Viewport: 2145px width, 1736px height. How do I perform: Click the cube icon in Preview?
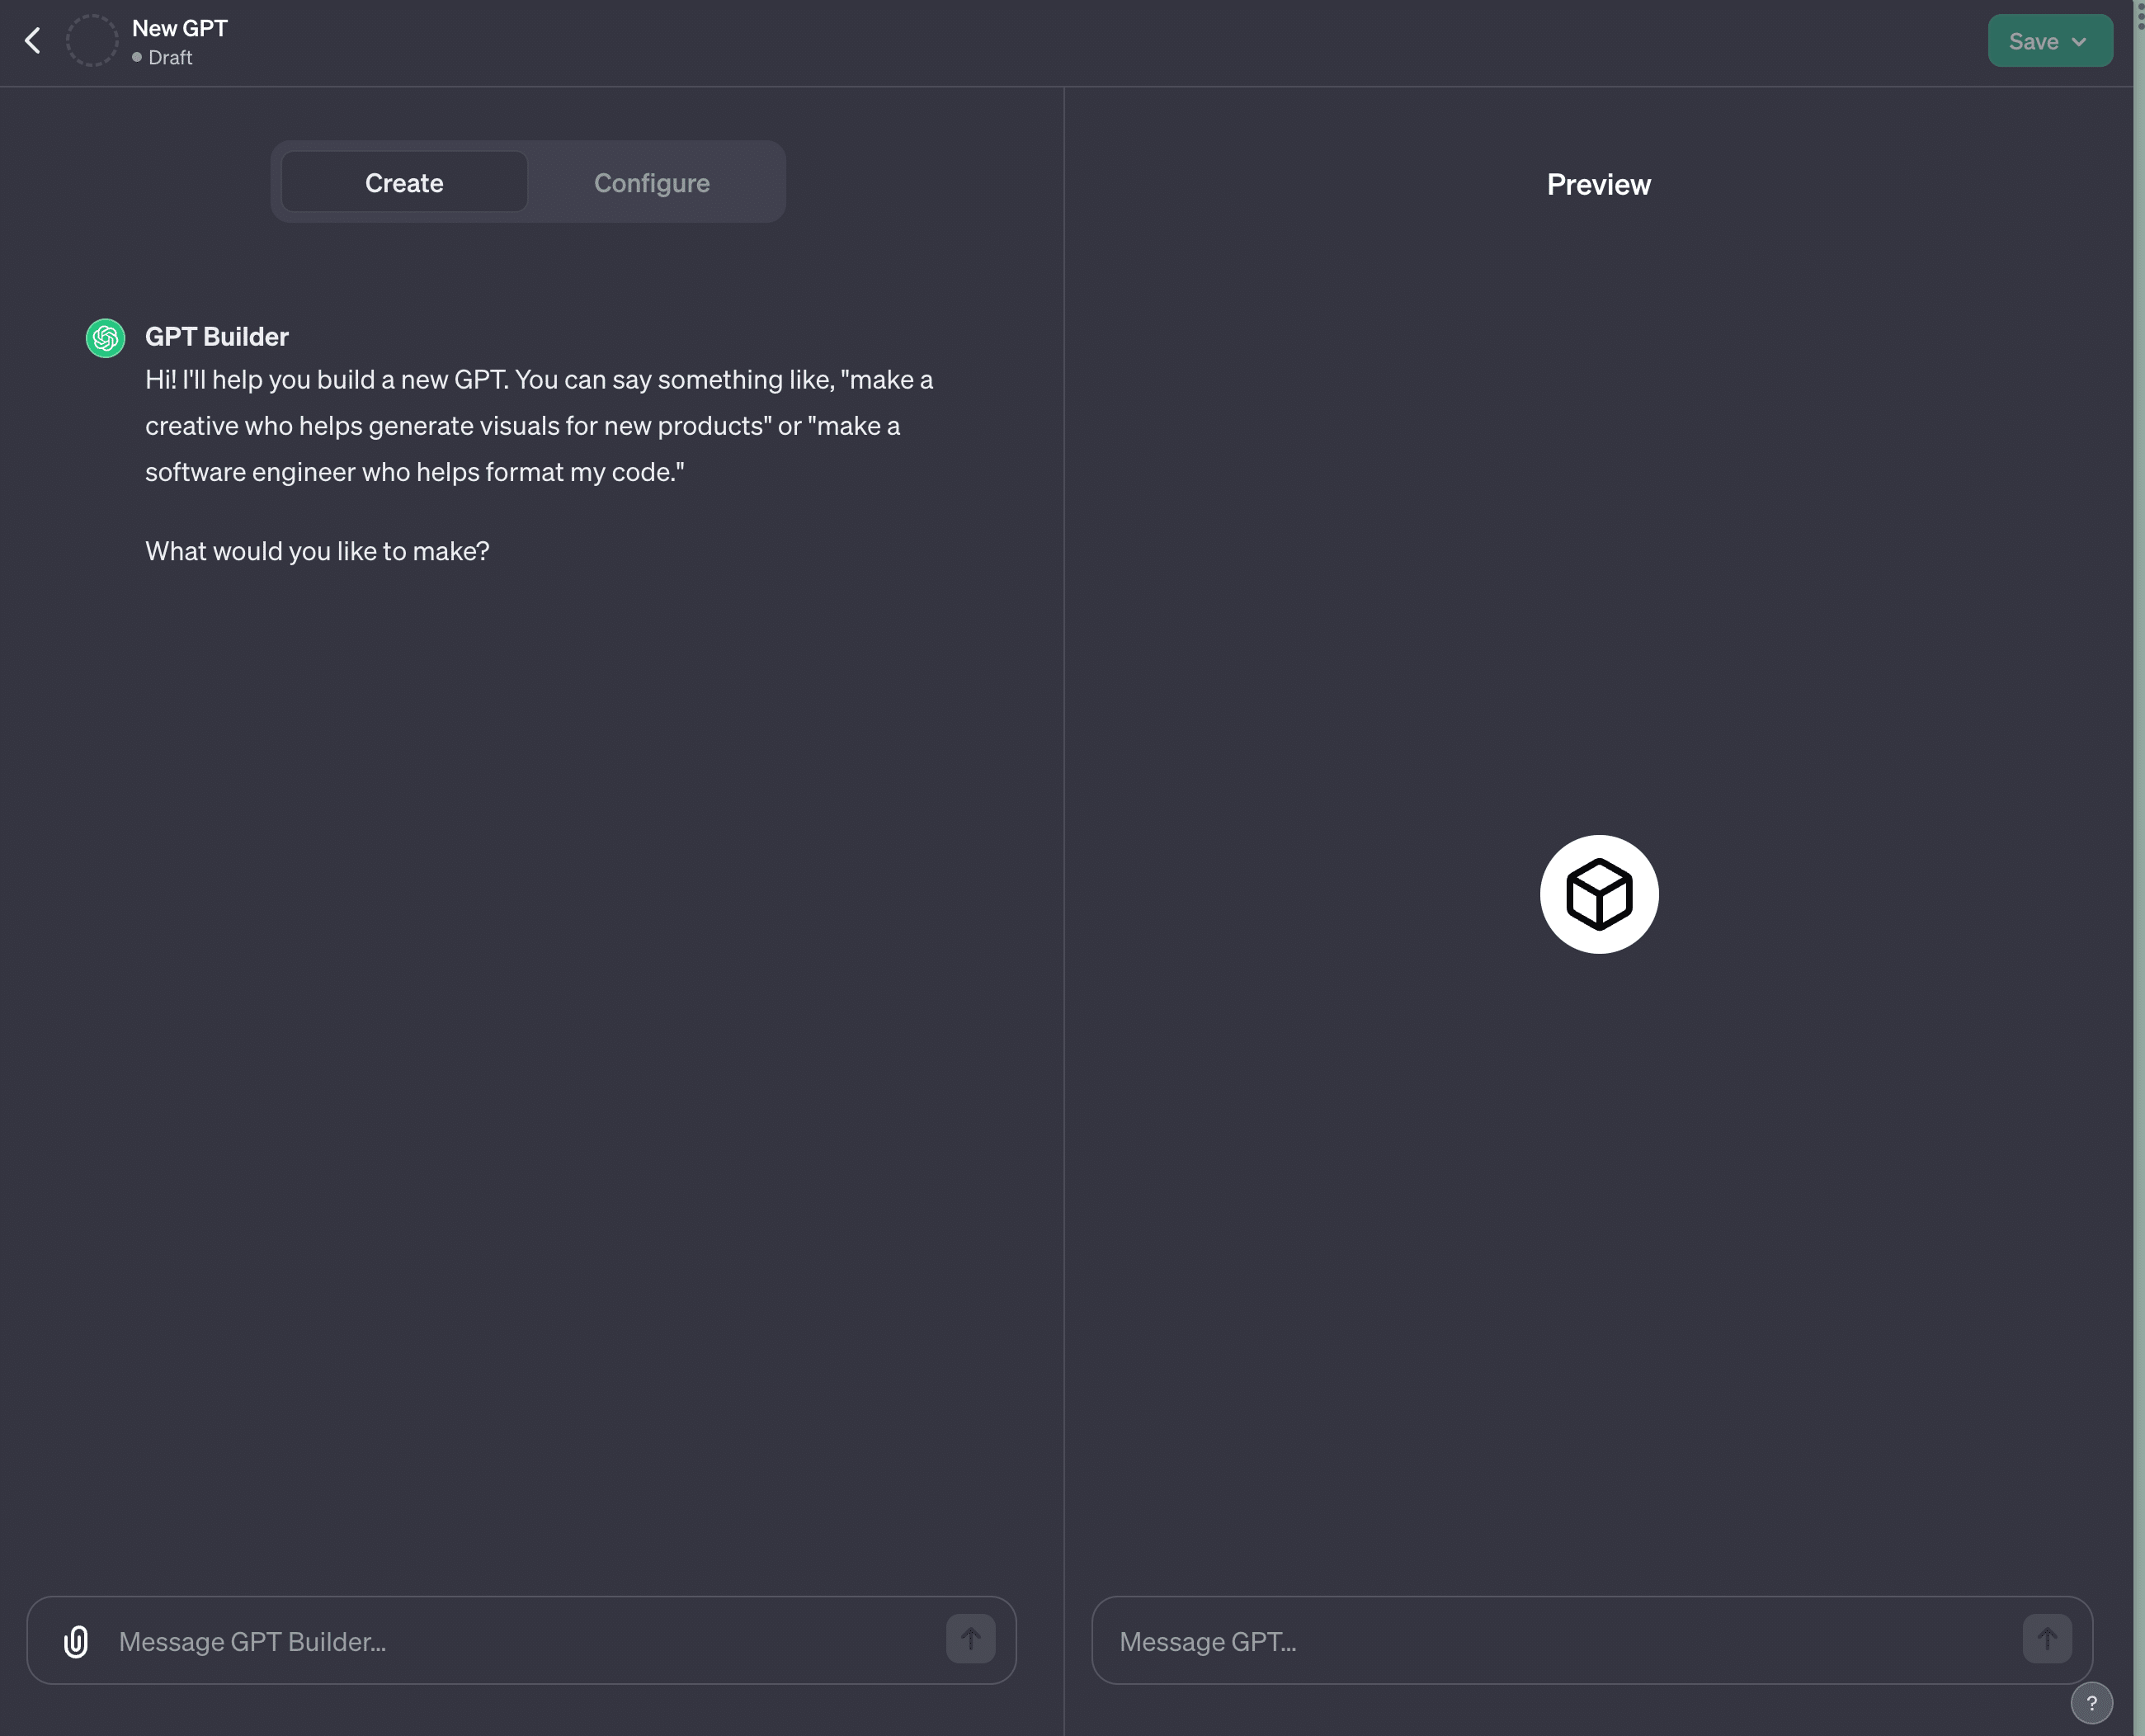(1598, 894)
